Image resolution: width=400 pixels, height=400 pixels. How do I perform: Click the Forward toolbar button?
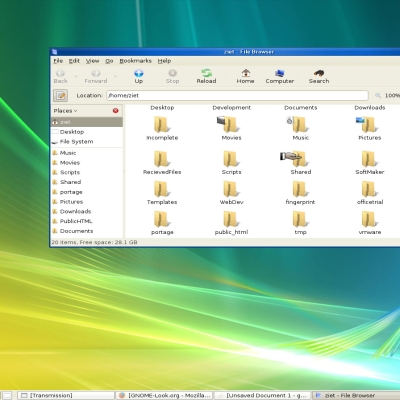pos(96,76)
